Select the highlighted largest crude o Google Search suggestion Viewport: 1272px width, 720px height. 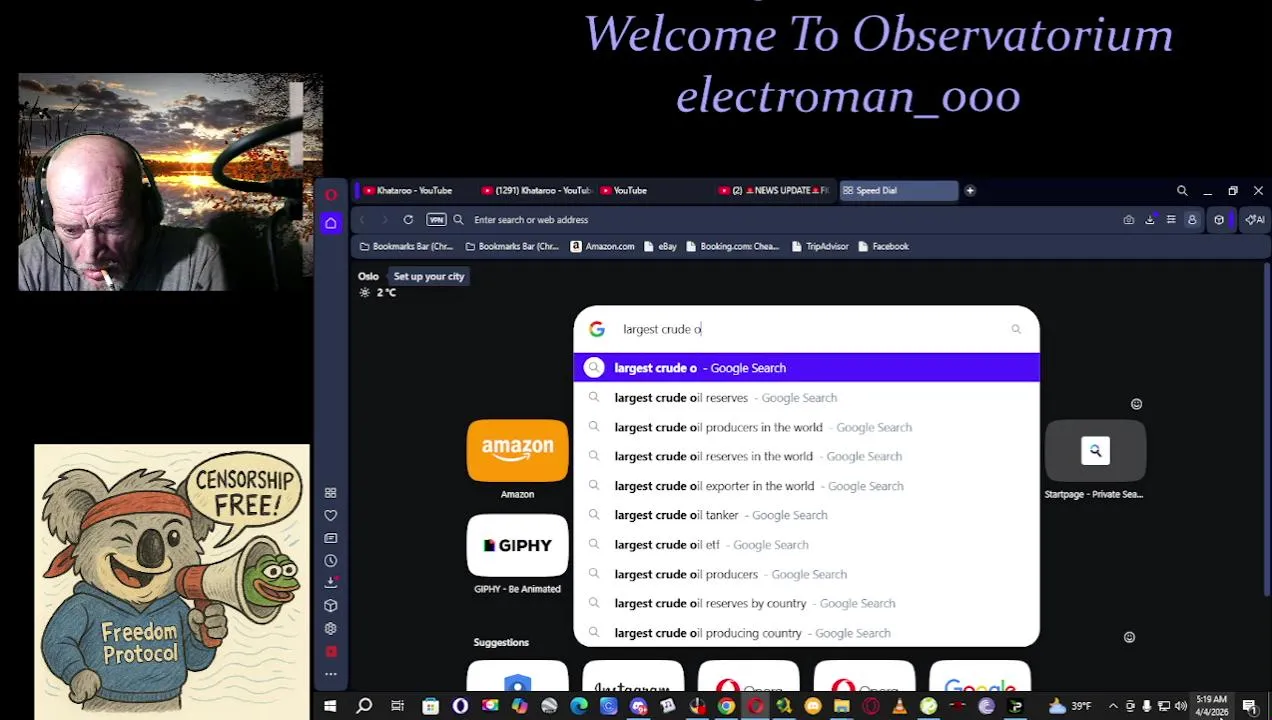click(807, 368)
